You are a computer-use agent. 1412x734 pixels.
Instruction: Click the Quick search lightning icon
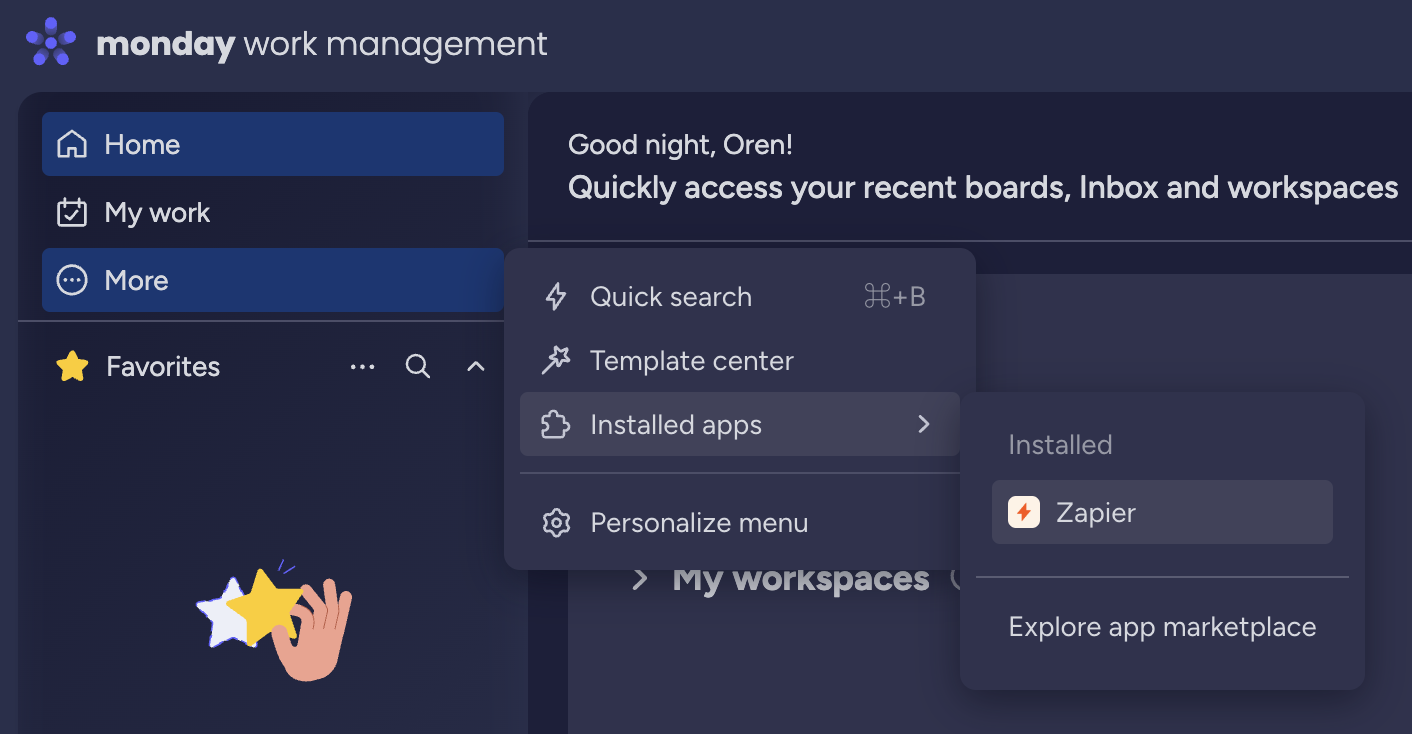coord(554,296)
